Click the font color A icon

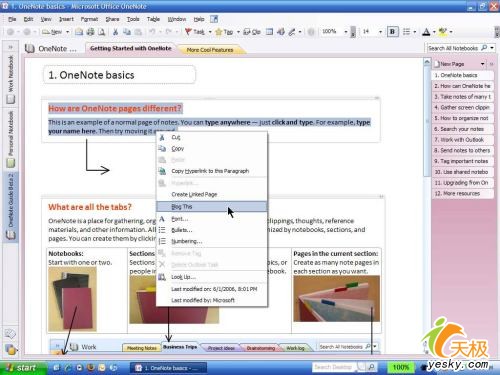[x=426, y=32]
